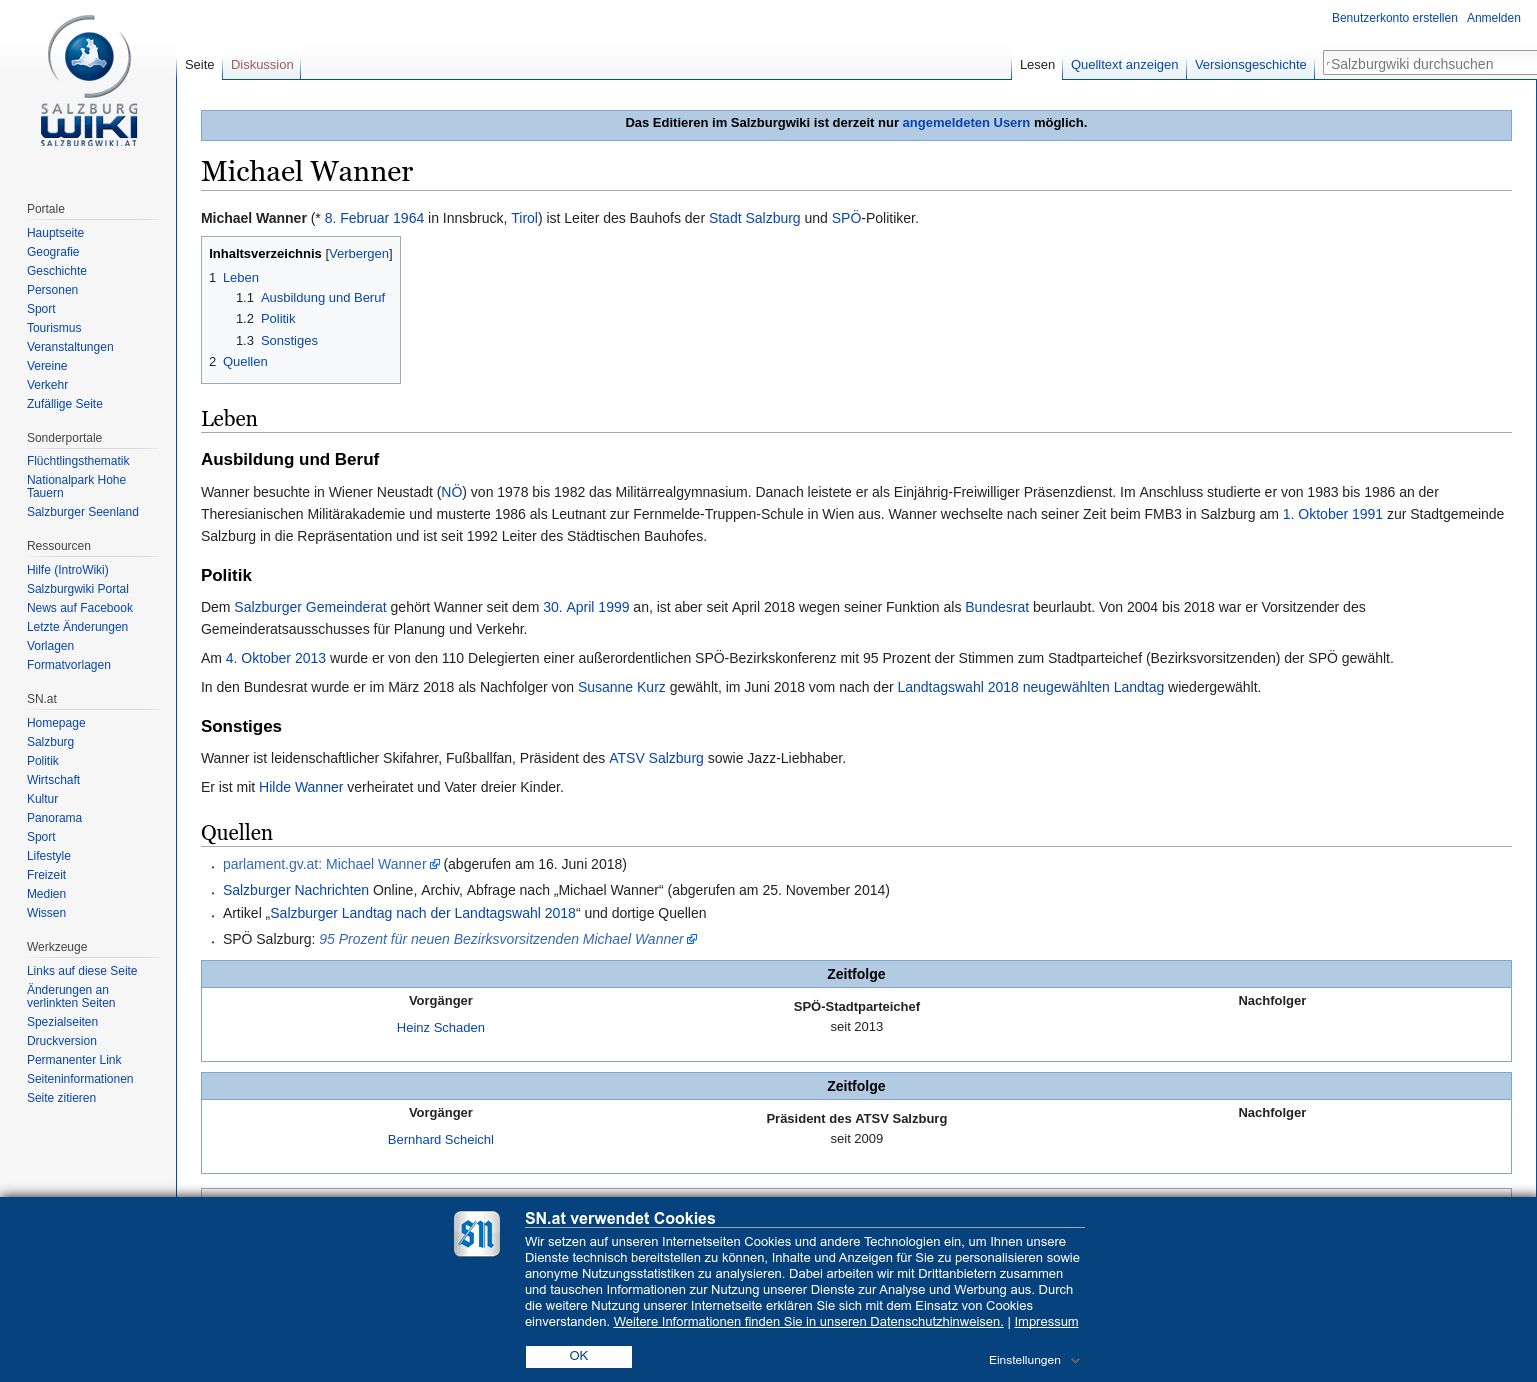This screenshot has height=1382, width=1537.
Task: Open Panorama under SN.at
Action: (54, 818)
